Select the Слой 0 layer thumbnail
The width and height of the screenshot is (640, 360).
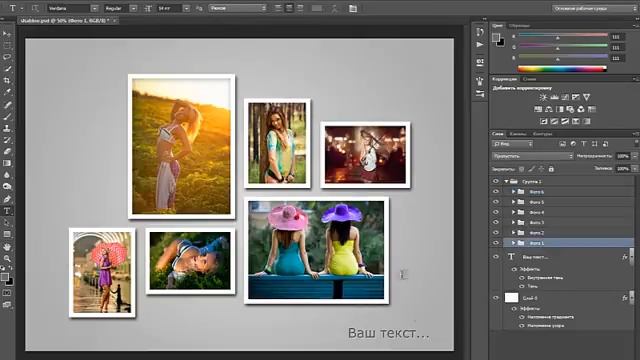(x=511, y=298)
